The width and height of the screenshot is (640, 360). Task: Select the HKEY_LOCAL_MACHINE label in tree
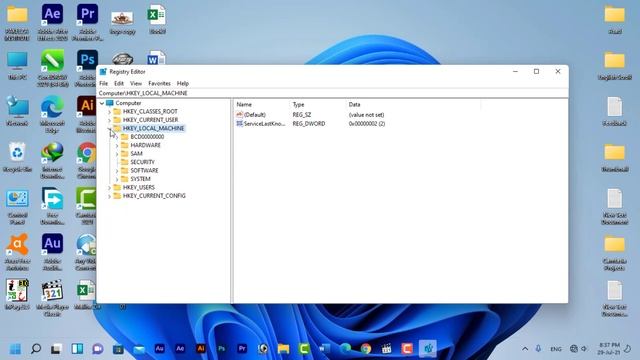point(153,128)
